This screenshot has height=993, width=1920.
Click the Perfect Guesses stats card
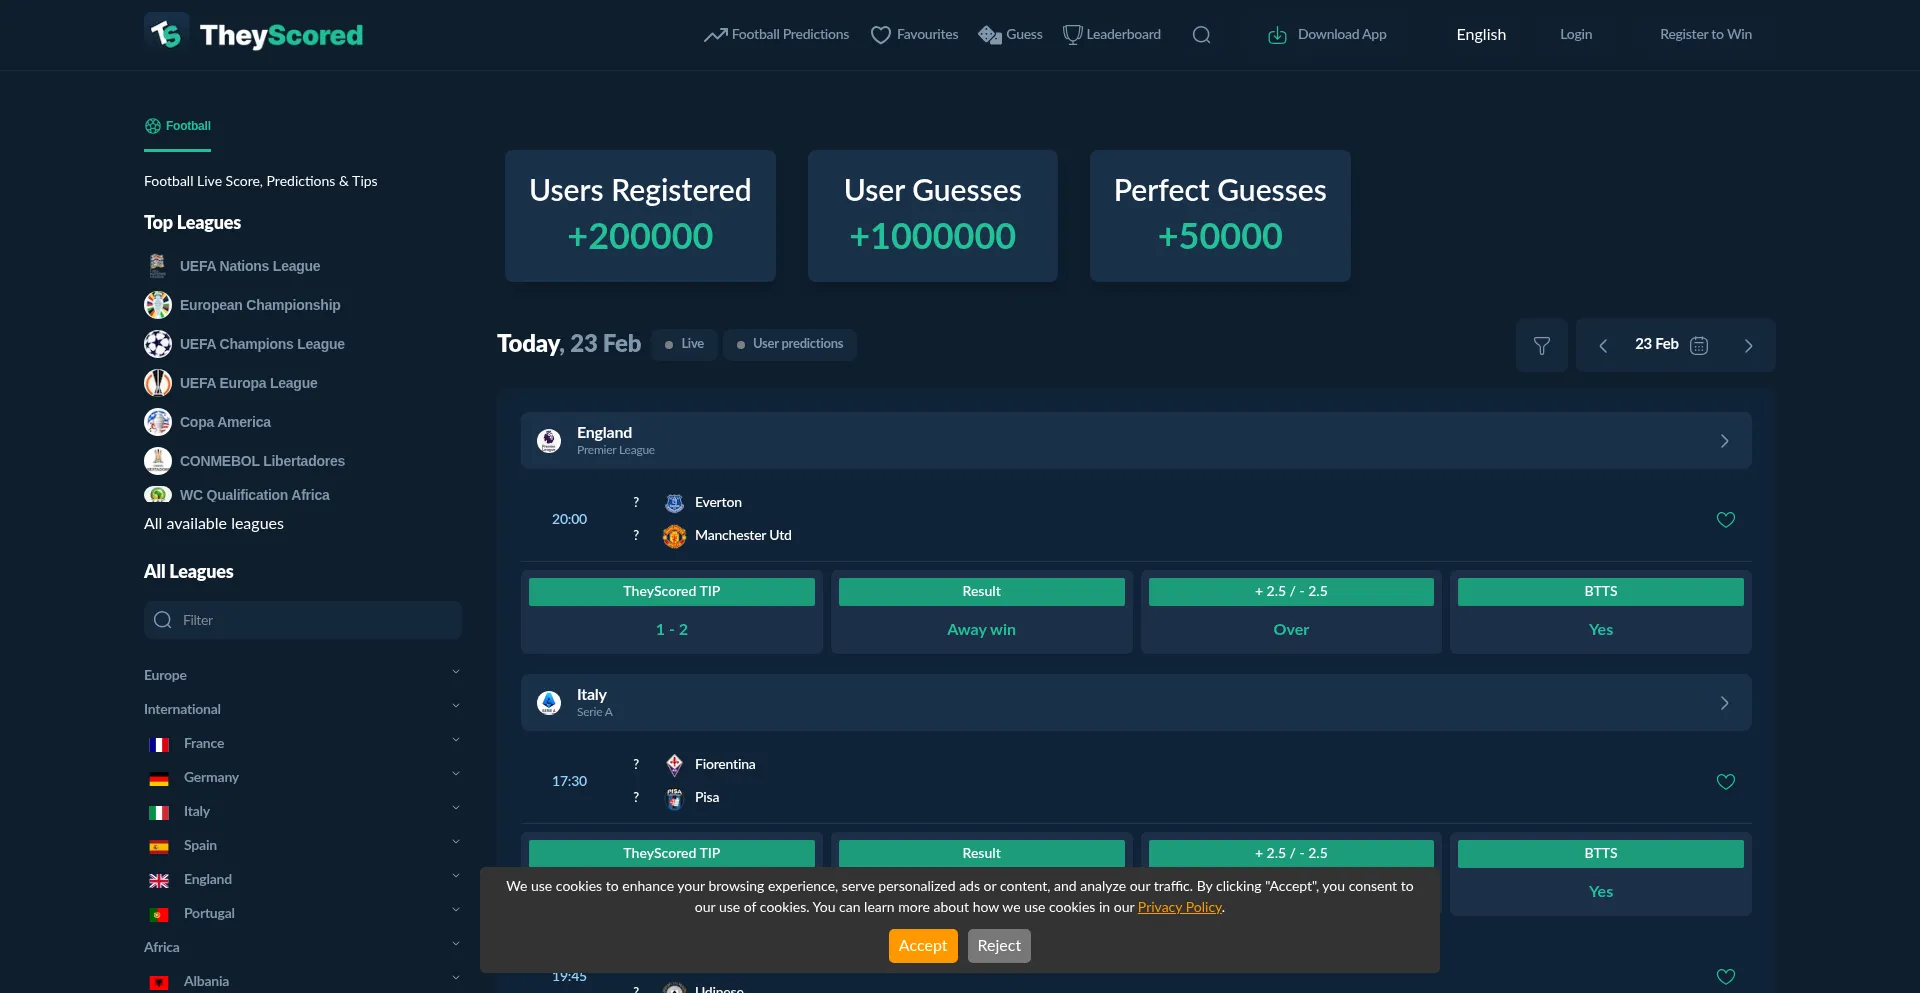[1220, 216]
